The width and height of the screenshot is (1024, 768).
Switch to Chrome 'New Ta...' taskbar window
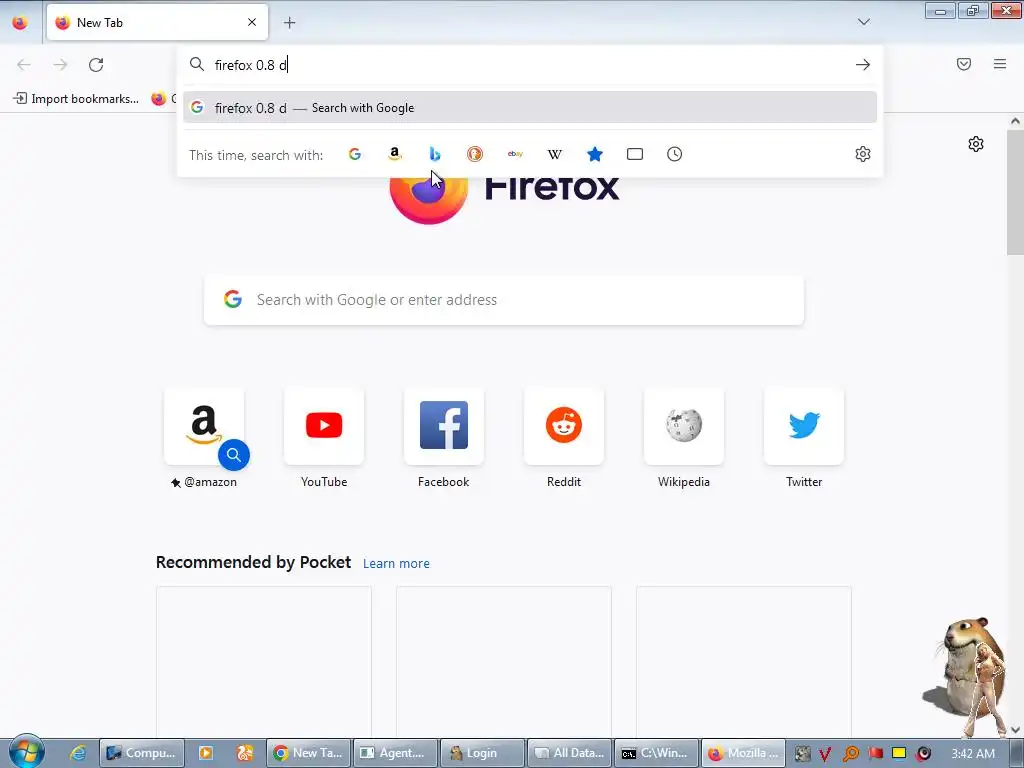[x=308, y=753]
